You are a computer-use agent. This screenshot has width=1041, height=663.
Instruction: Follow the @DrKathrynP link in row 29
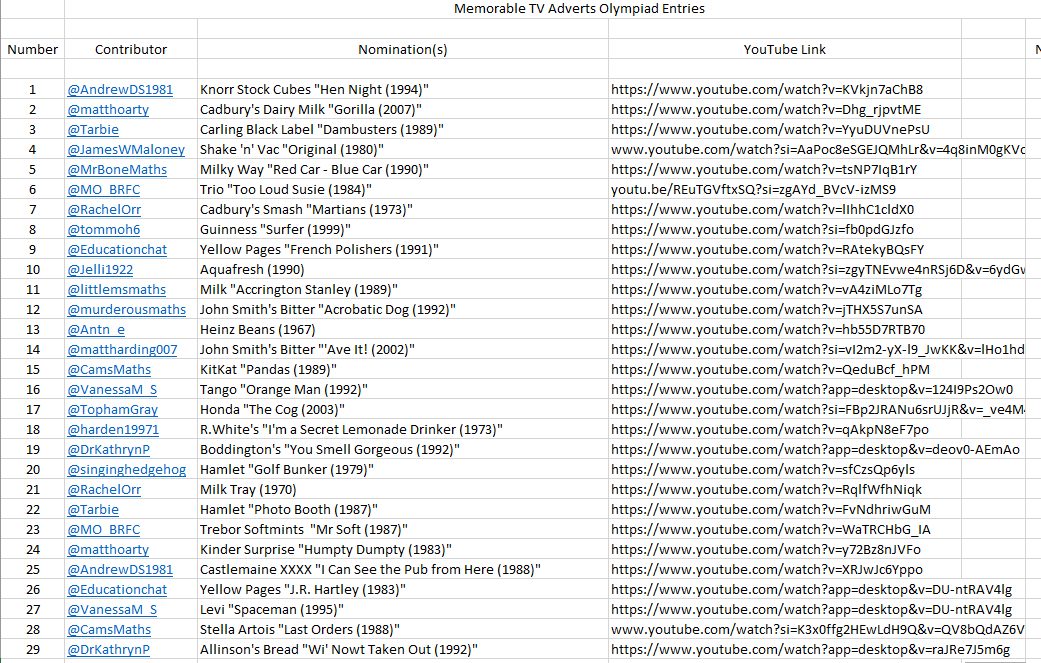[109, 649]
